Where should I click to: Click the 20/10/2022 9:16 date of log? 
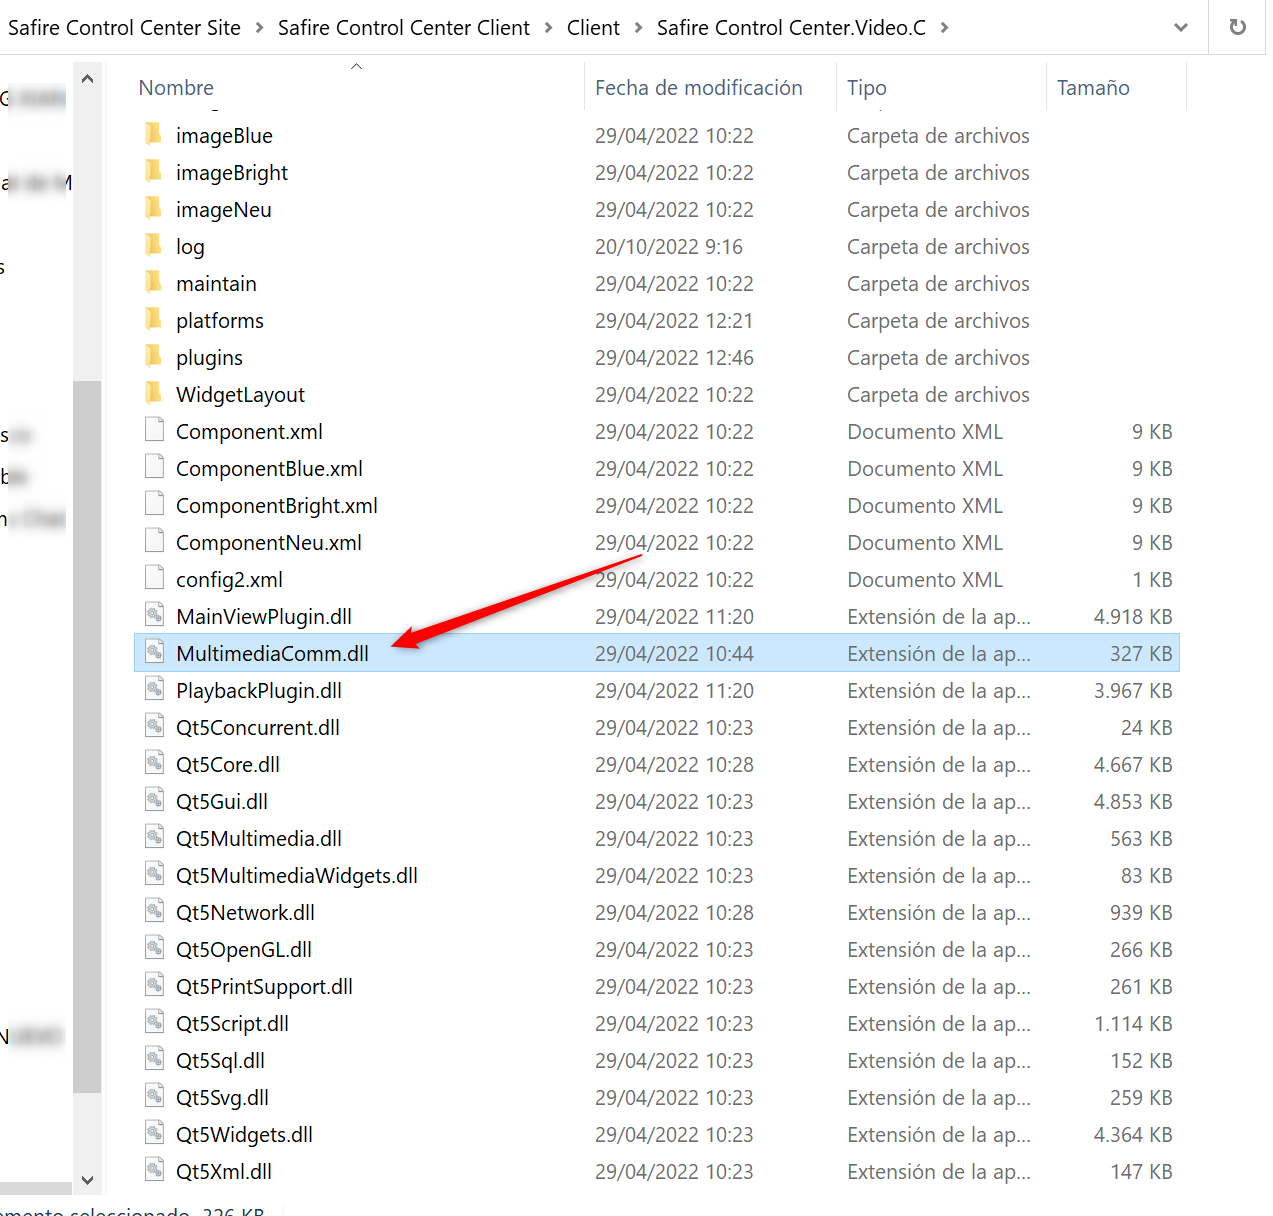click(x=669, y=247)
